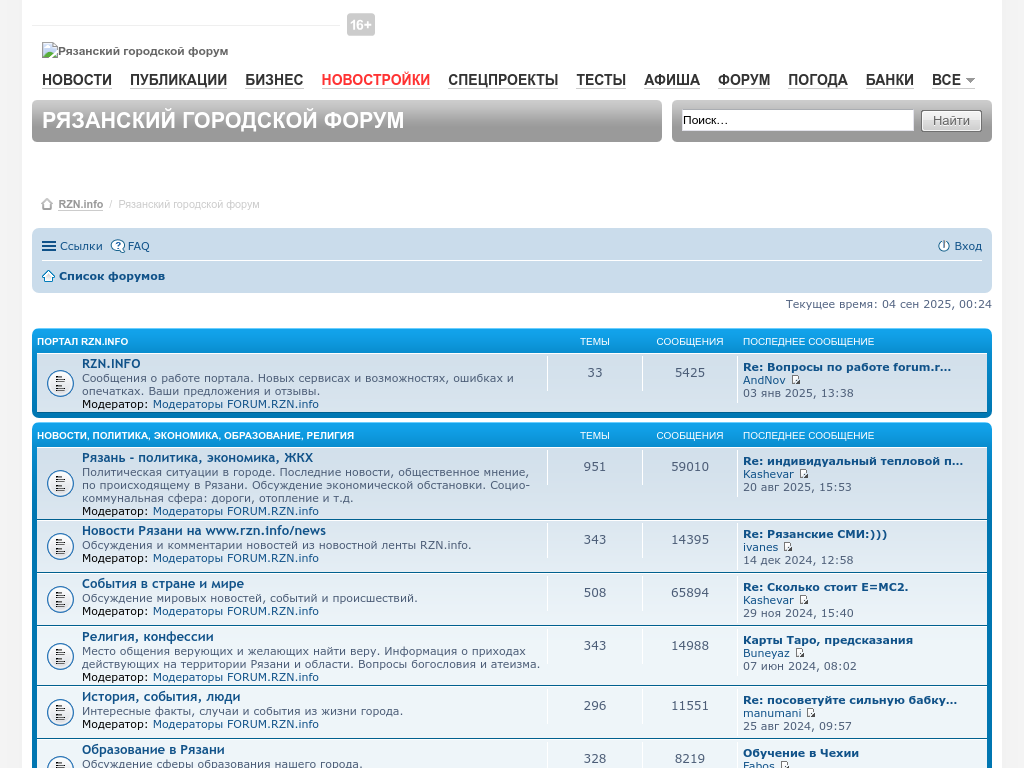Click the Вход login power icon
Image resolution: width=1024 pixels, height=768 pixels.
943,246
